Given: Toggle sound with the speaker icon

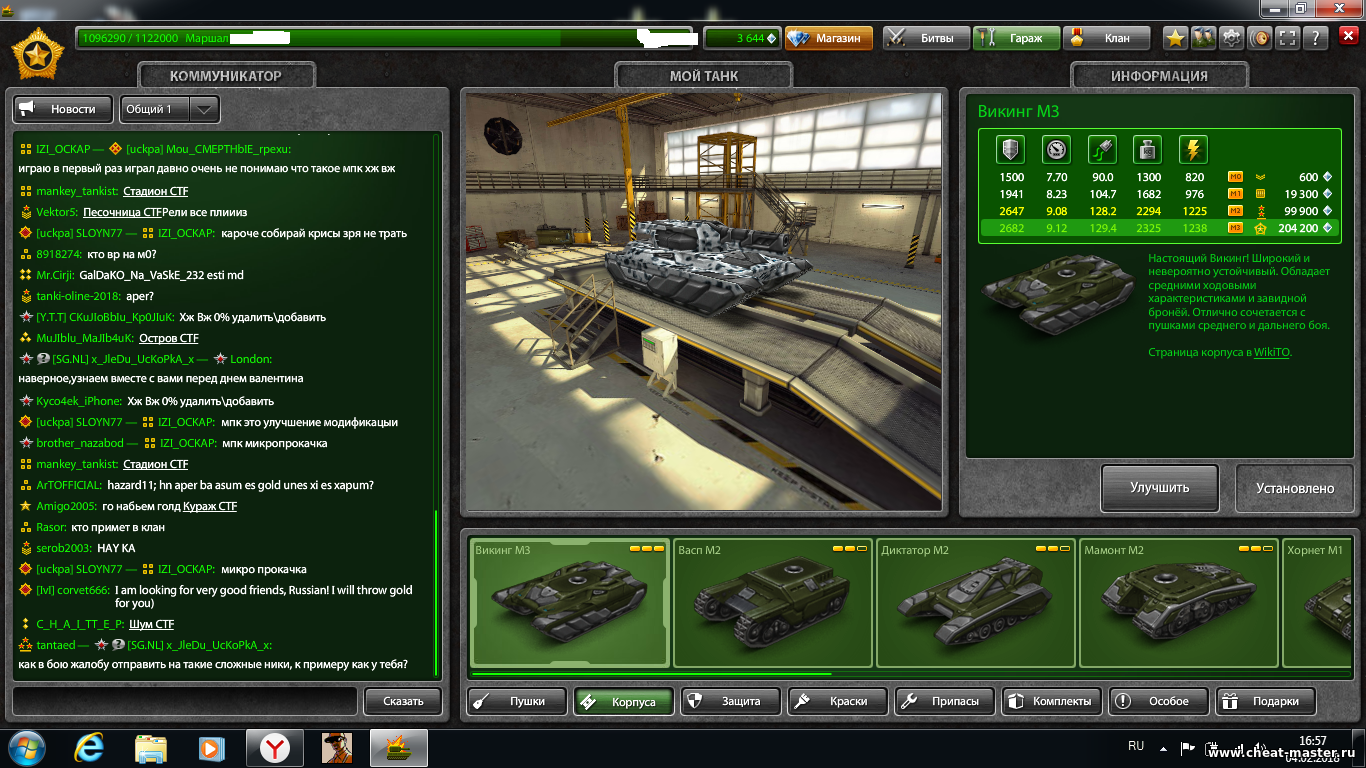Looking at the screenshot, I should [1260, 38].
